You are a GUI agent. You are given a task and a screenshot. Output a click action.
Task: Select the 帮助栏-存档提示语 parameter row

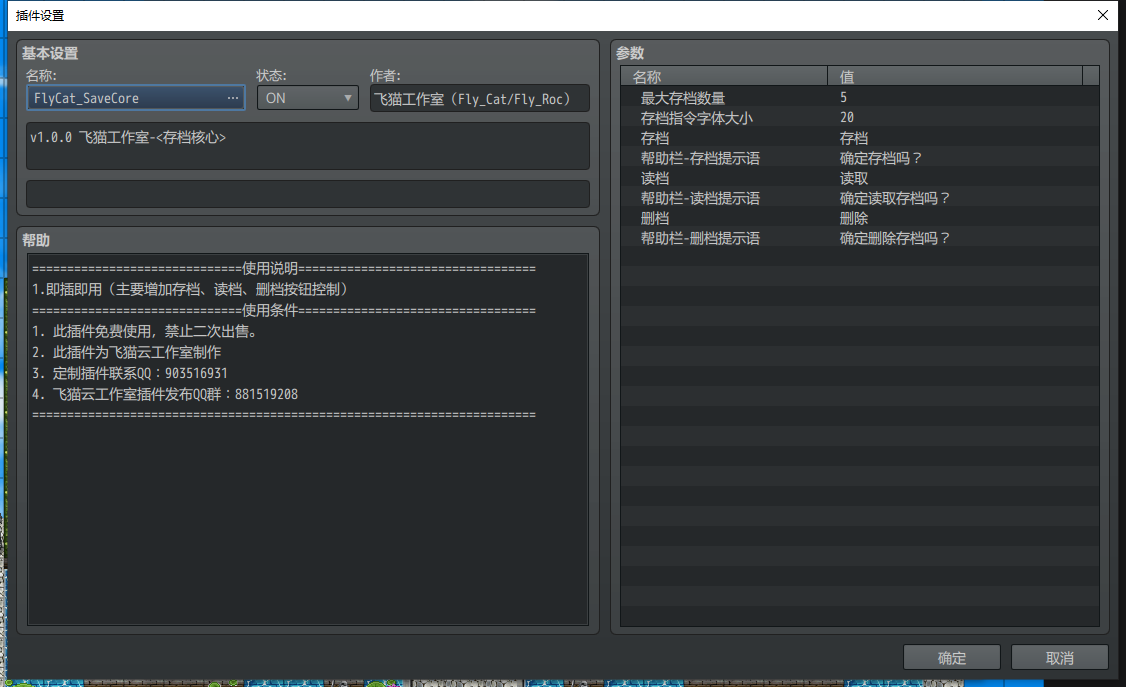860,158
